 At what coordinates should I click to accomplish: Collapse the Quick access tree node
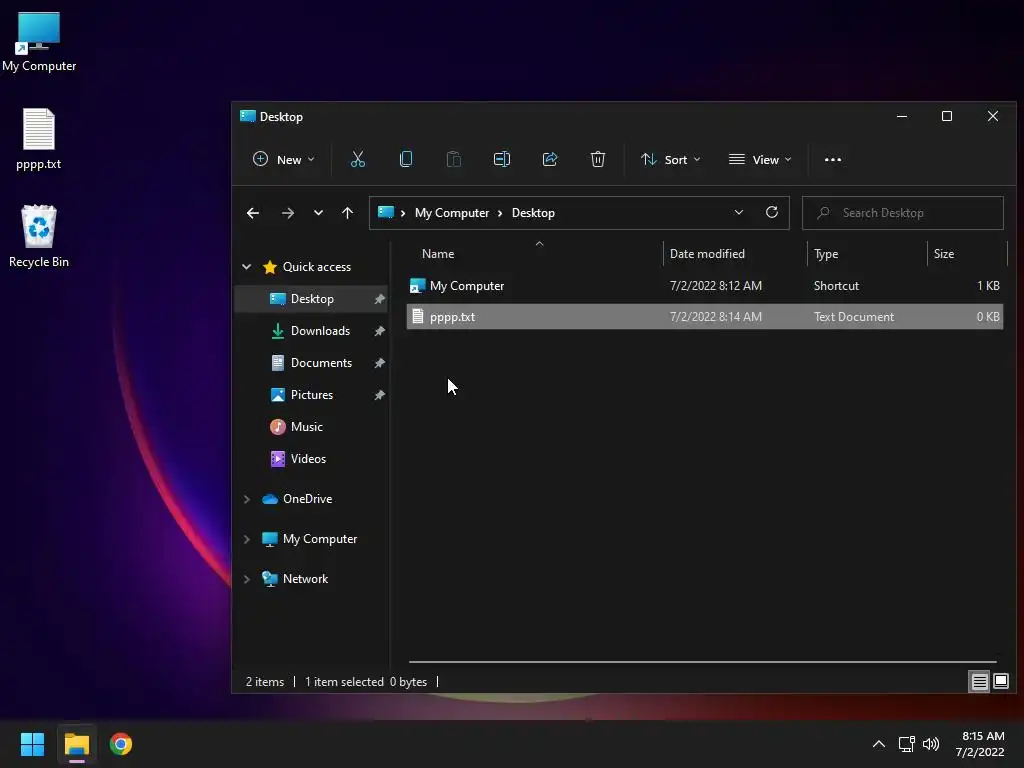(246, 266)
